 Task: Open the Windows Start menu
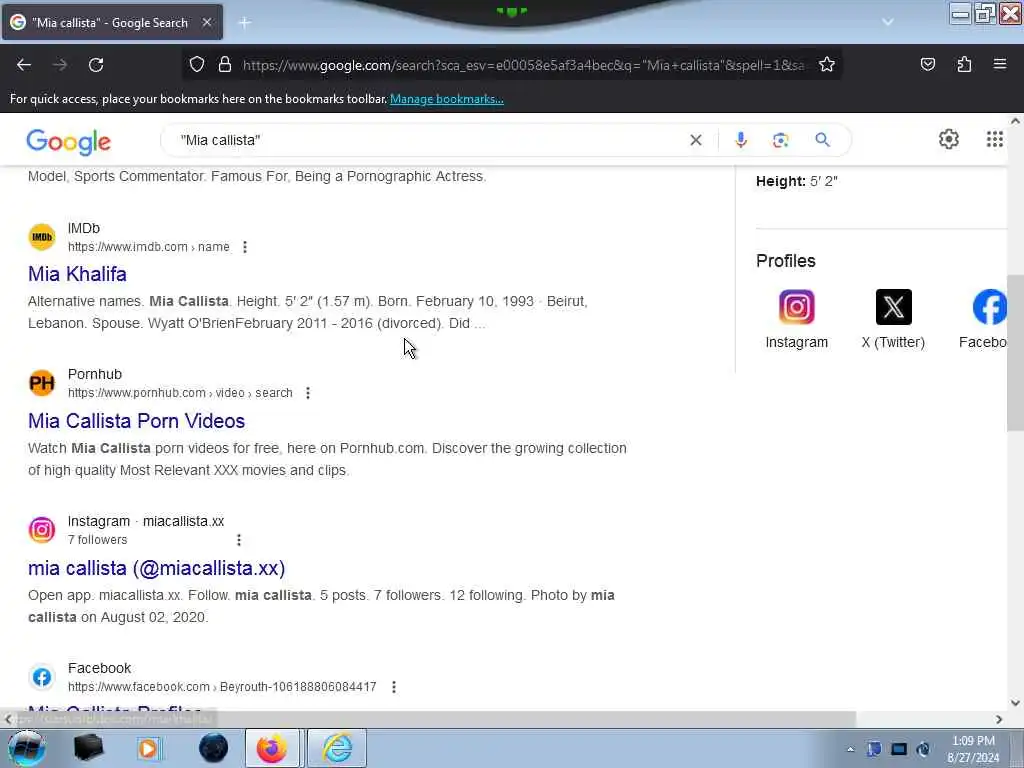26,748
